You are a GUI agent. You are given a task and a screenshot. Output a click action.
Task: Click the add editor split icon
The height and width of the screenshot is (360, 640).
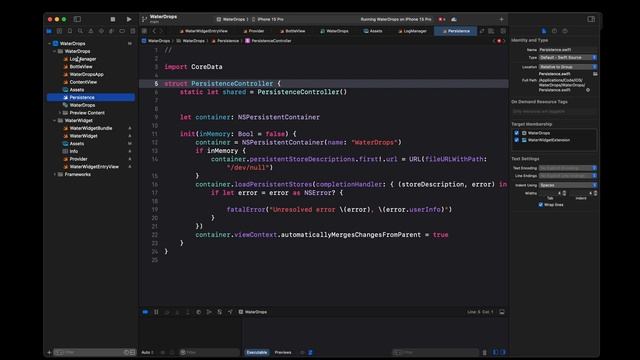pos(503,31)
